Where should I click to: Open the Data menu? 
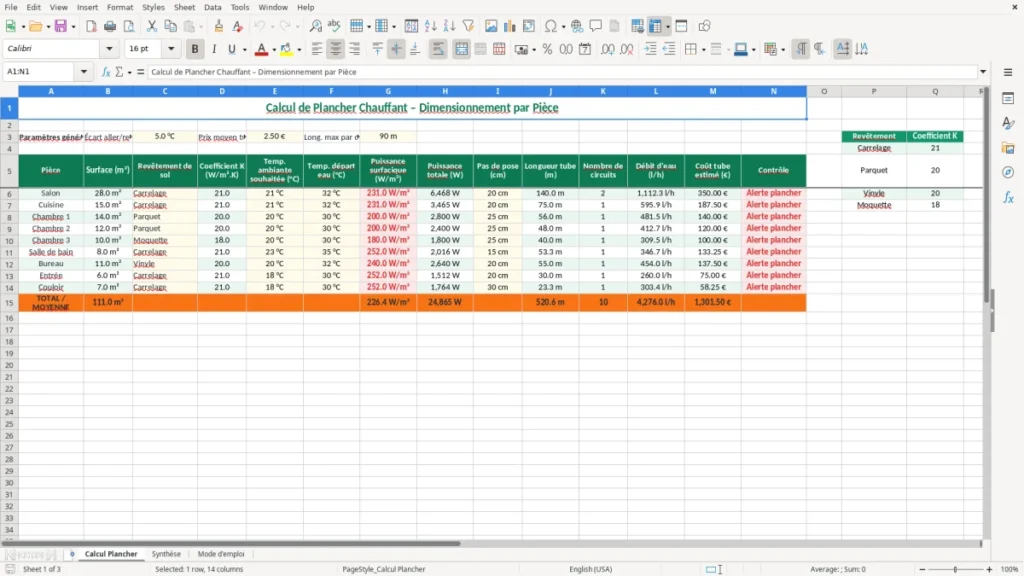click(212, 7)
